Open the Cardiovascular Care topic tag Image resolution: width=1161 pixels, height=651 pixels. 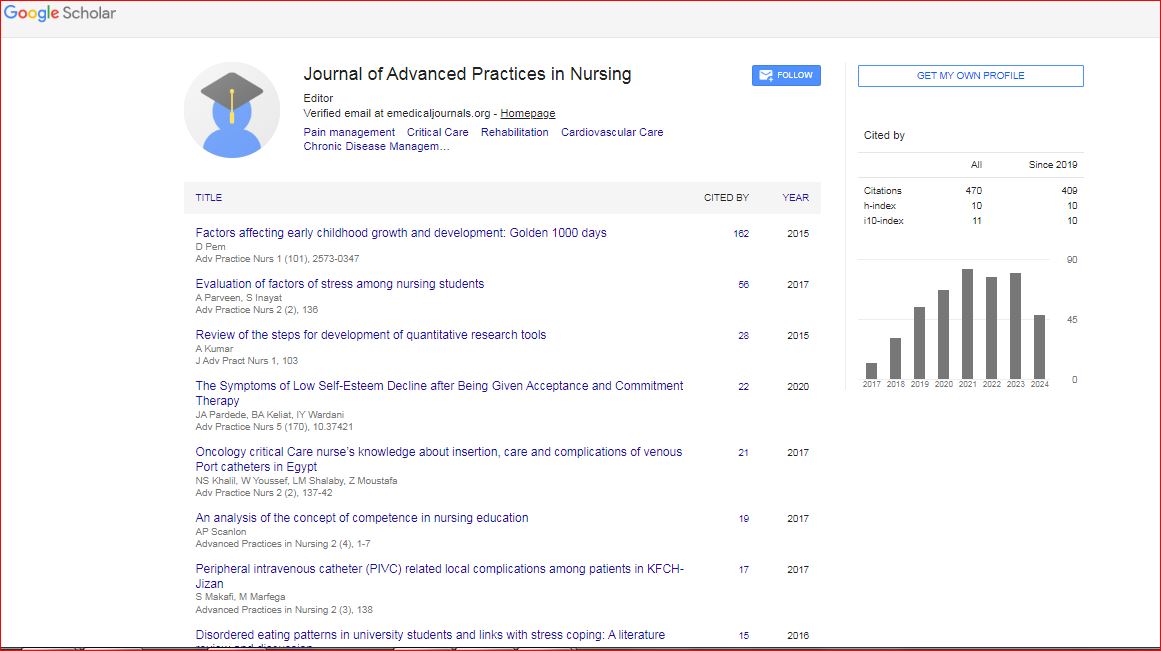tap(611, 132)
